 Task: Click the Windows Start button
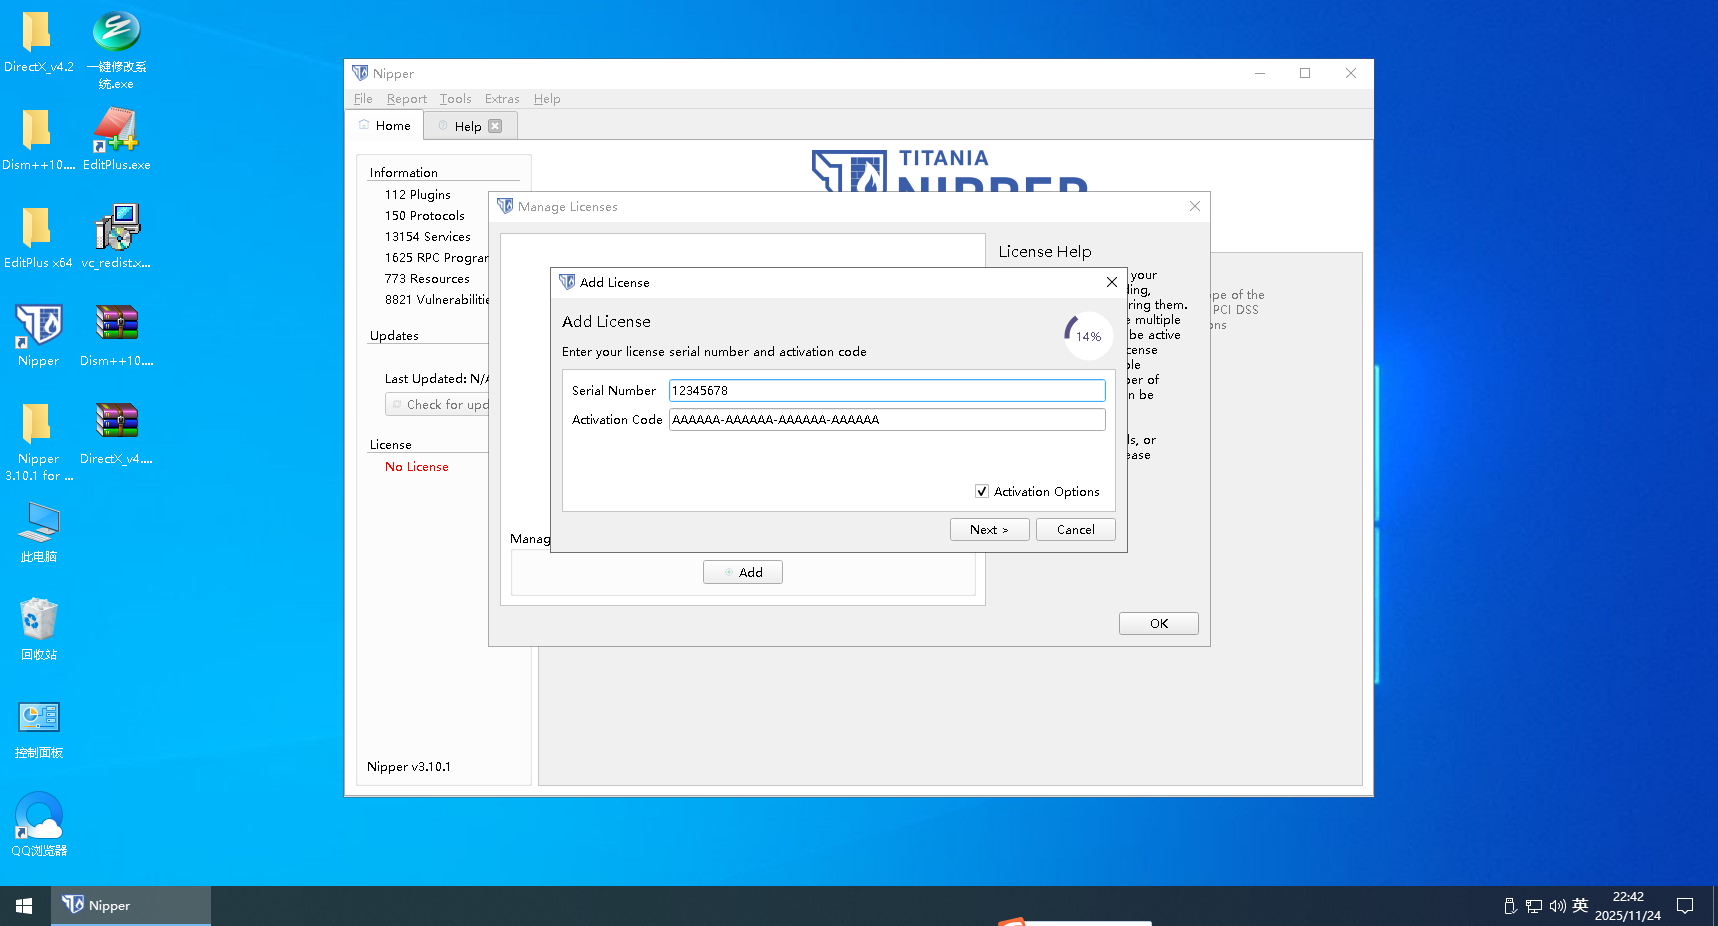(24, 906)
